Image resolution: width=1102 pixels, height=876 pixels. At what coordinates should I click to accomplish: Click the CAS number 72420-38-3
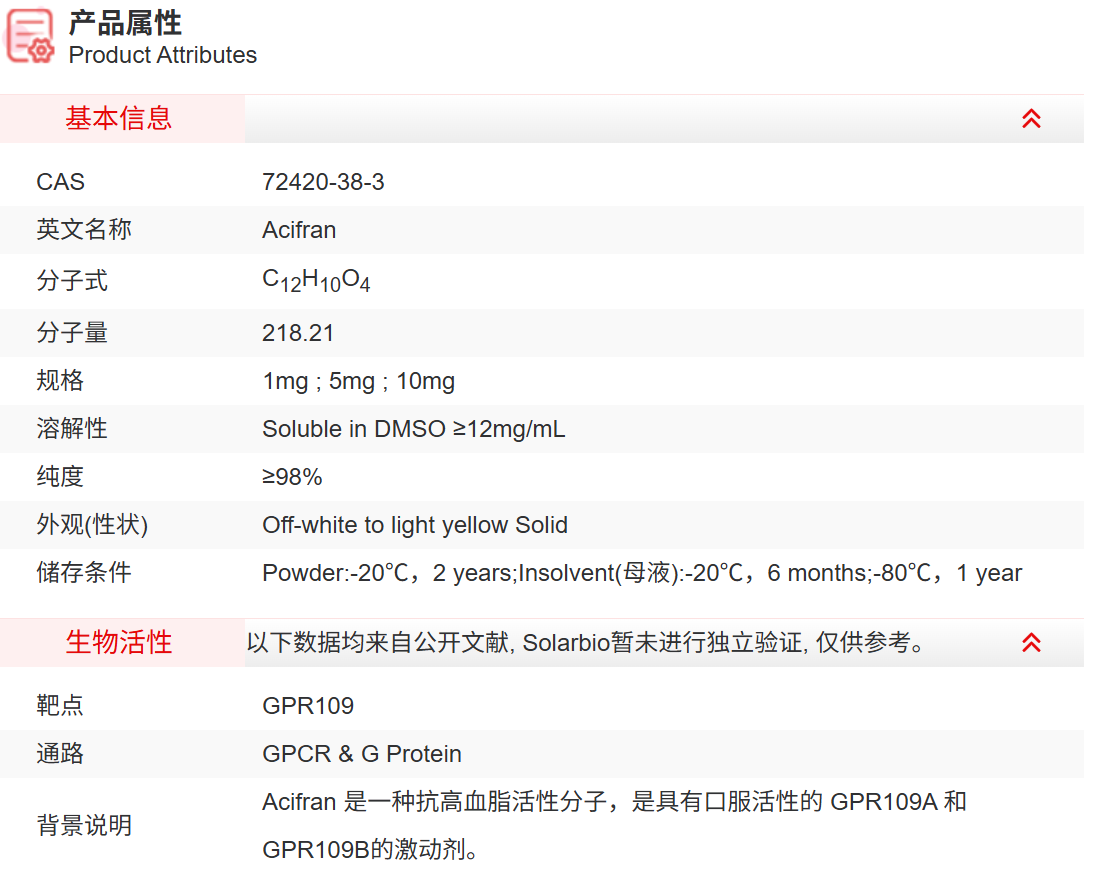pyautogui.click(x=323, y=182)
